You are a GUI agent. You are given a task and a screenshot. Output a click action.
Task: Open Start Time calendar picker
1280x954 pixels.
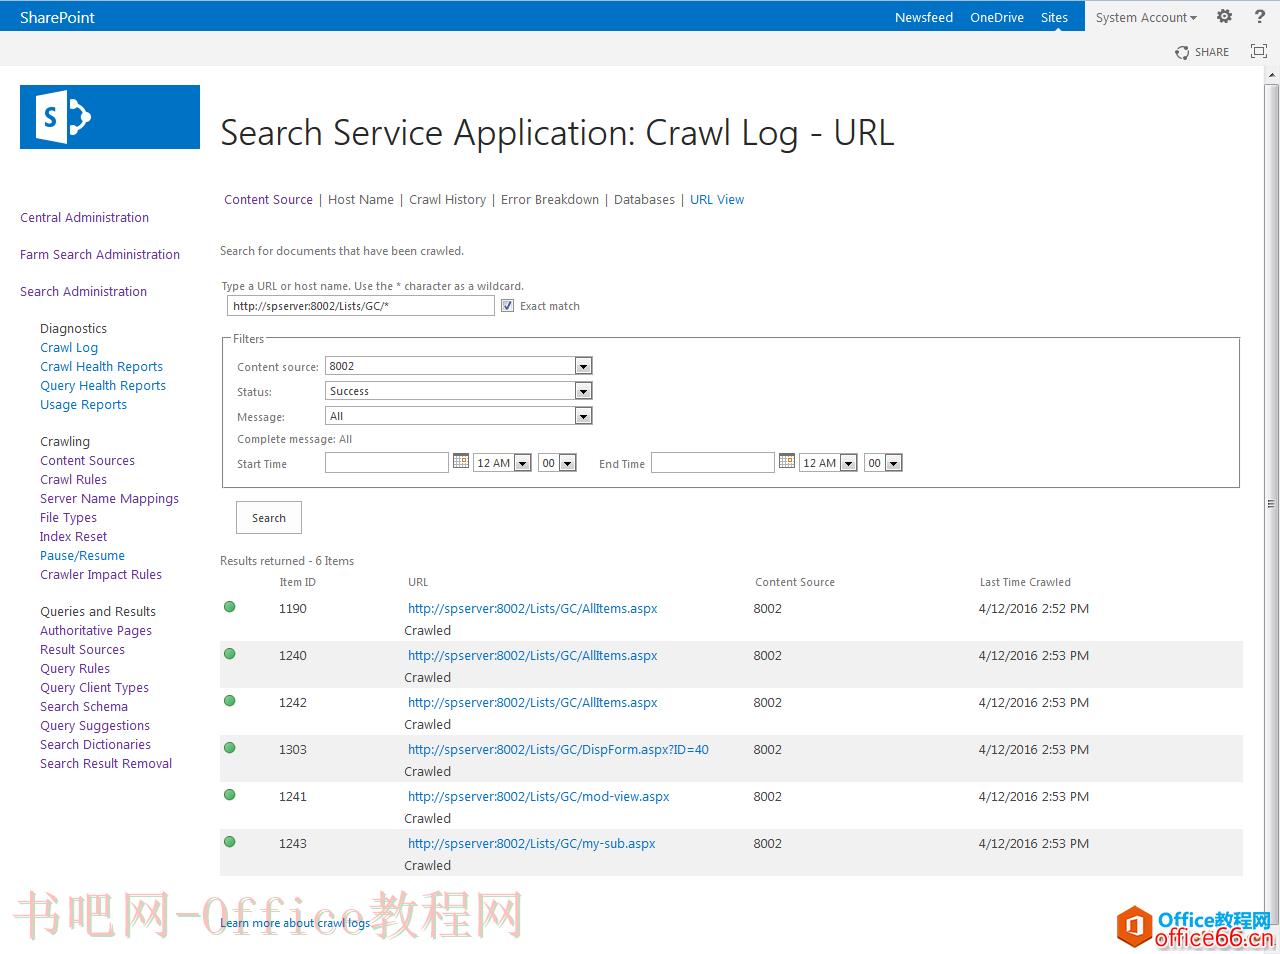tap(461, 461)
